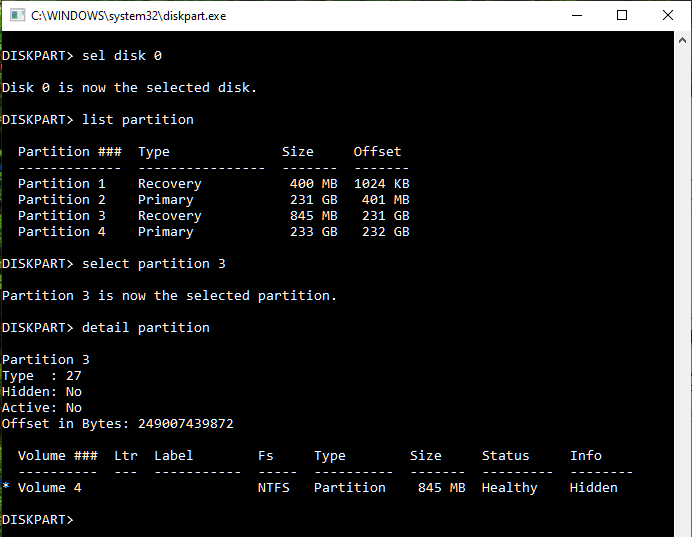The height and width of the screenshot is (537, 692).
Task: Click the 'Hidden' info value in volume row
Action: tap(594, 488)
